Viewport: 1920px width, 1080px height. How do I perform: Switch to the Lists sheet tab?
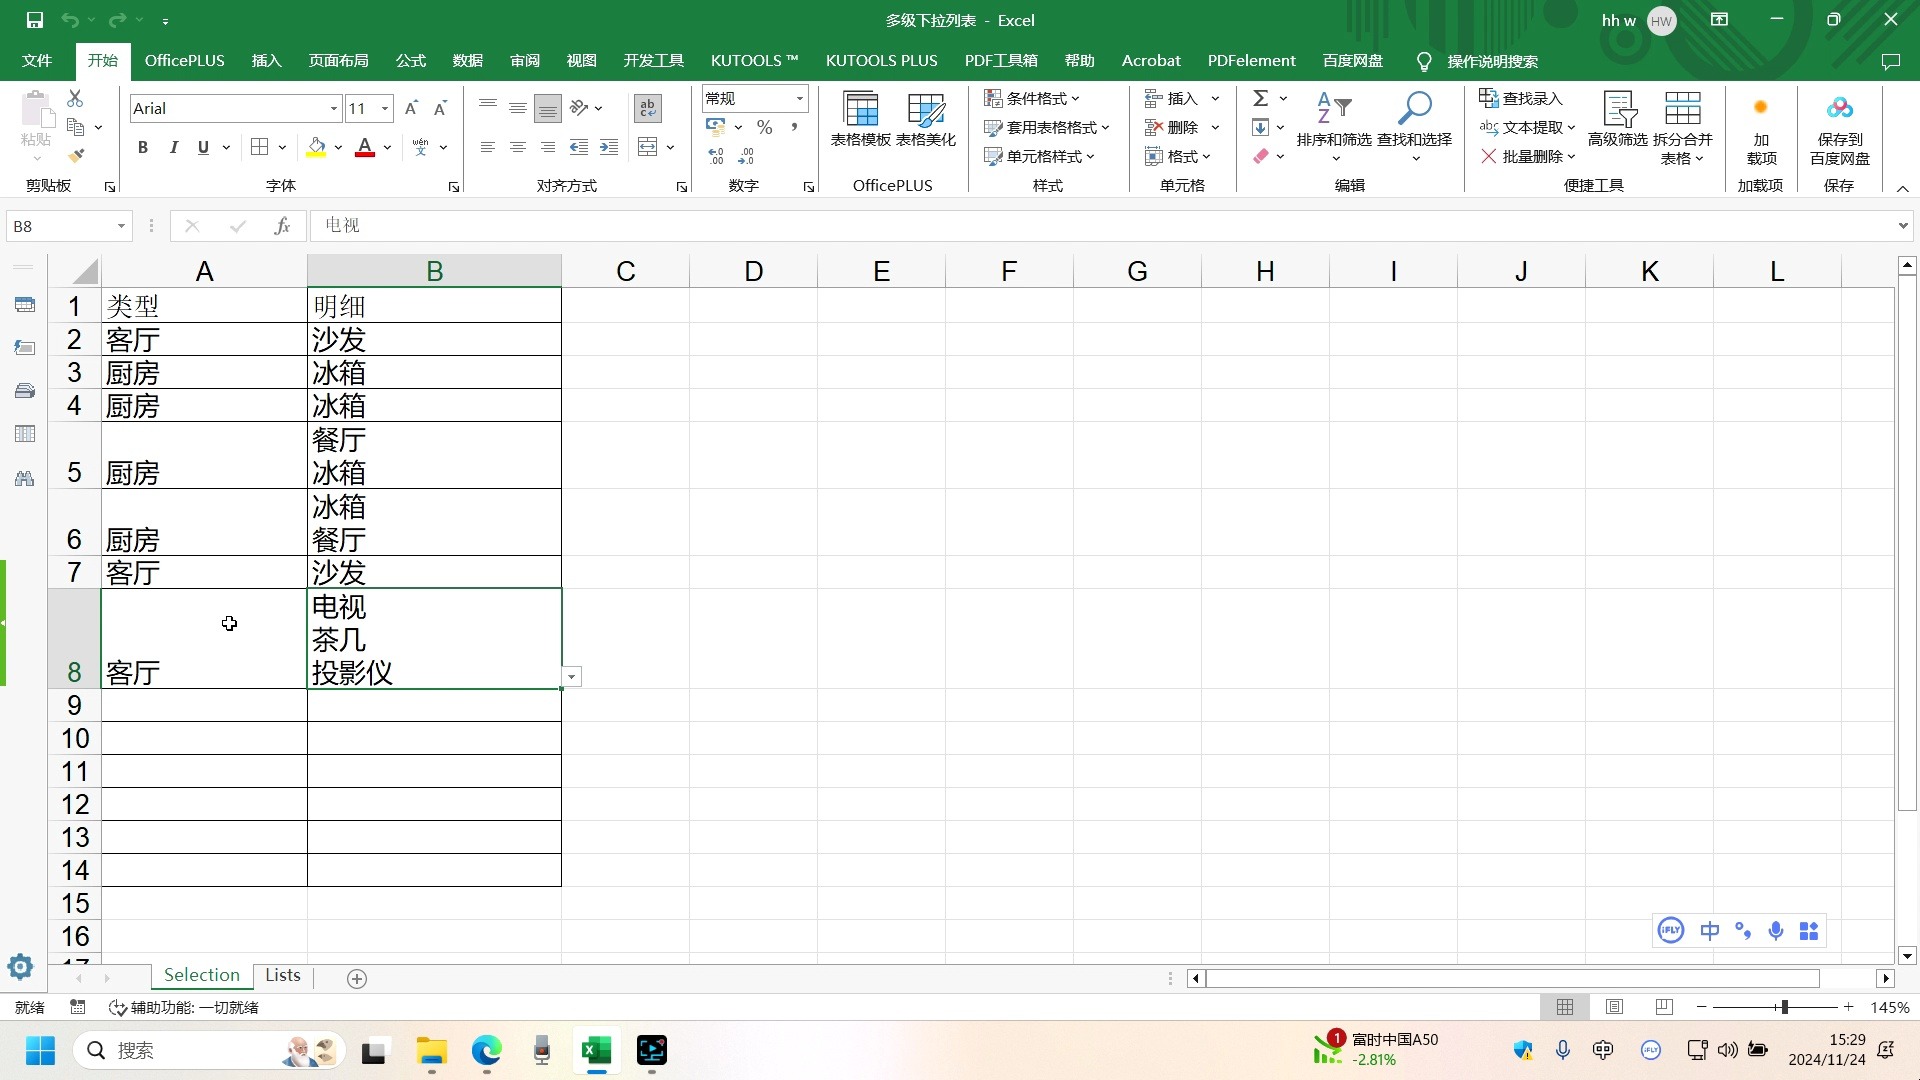[282, 975]
